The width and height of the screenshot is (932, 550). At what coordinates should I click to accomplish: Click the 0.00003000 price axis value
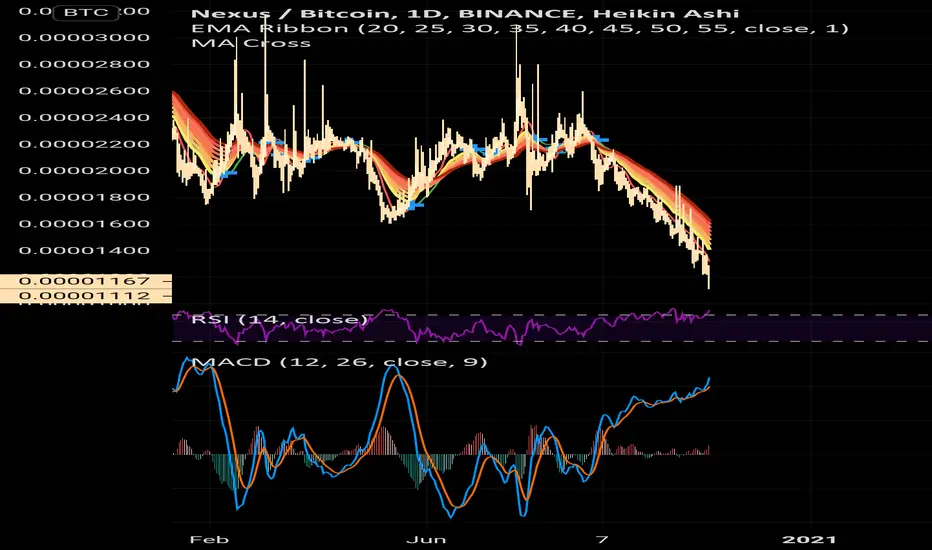(x=84, y=37)
